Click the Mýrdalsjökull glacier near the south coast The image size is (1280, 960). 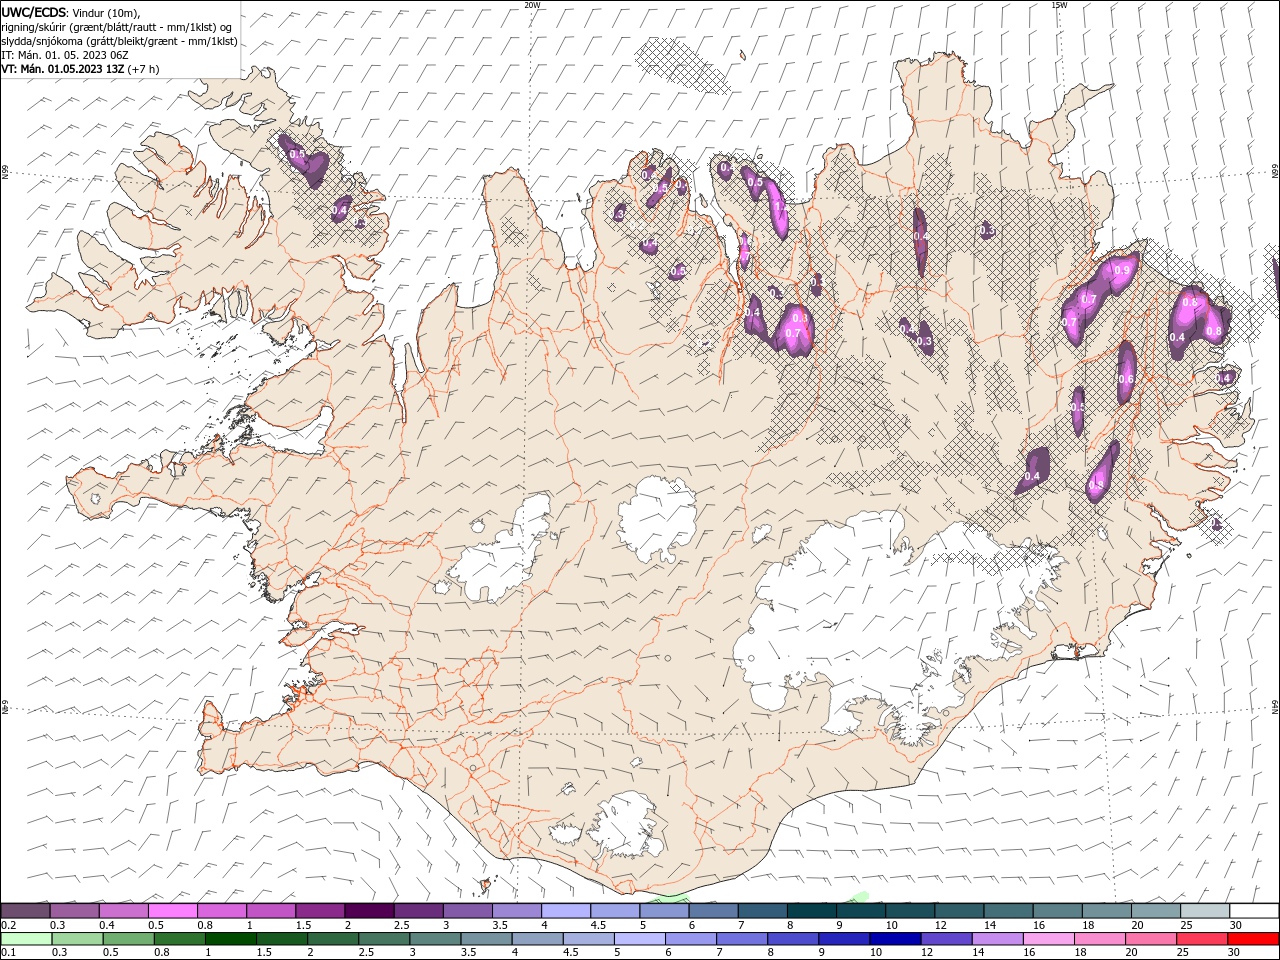pos(625,827)
